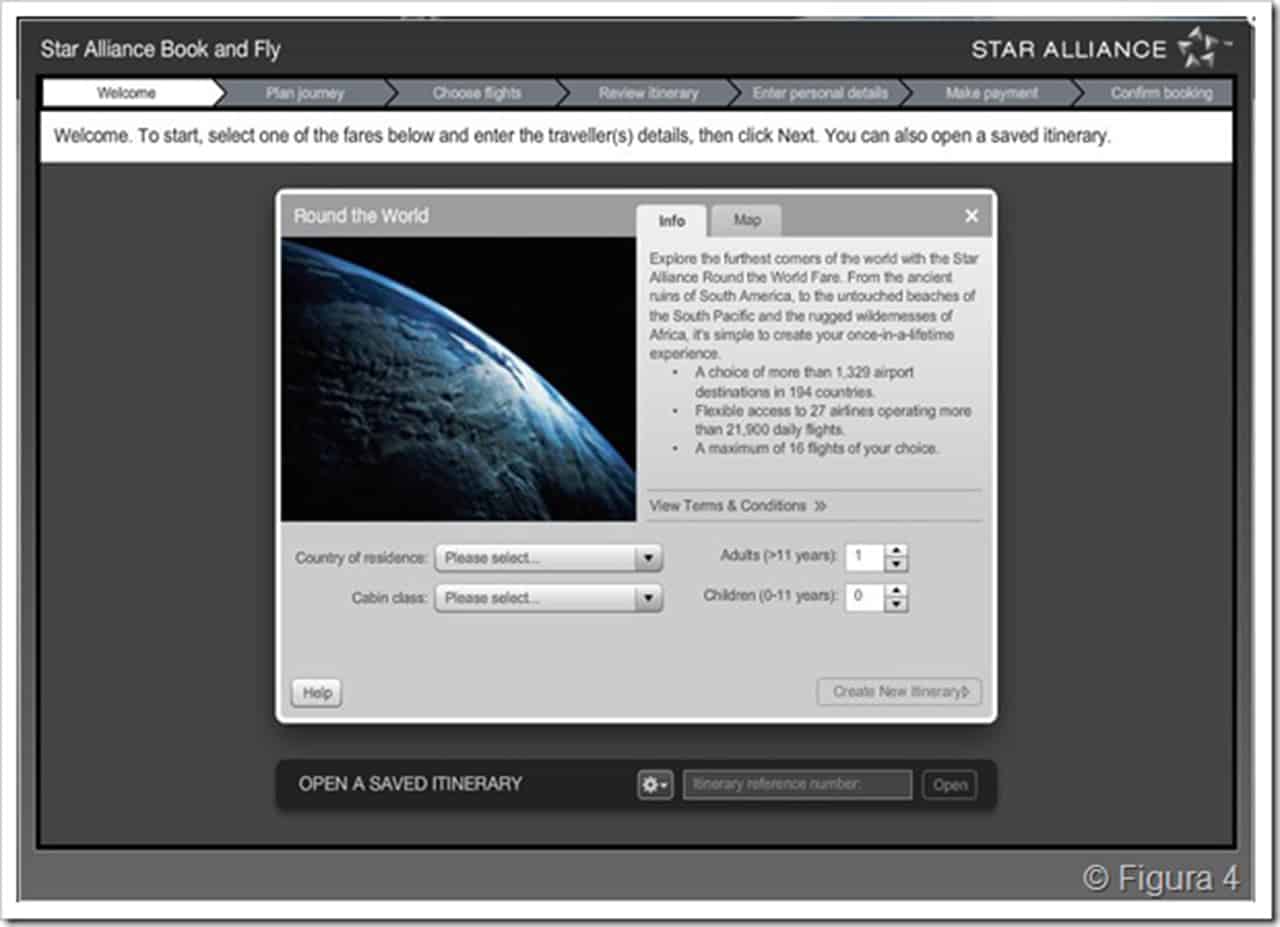1280x927 pixels.
Task: Go to the Review itinerary step
Action: tap(649, 93)
